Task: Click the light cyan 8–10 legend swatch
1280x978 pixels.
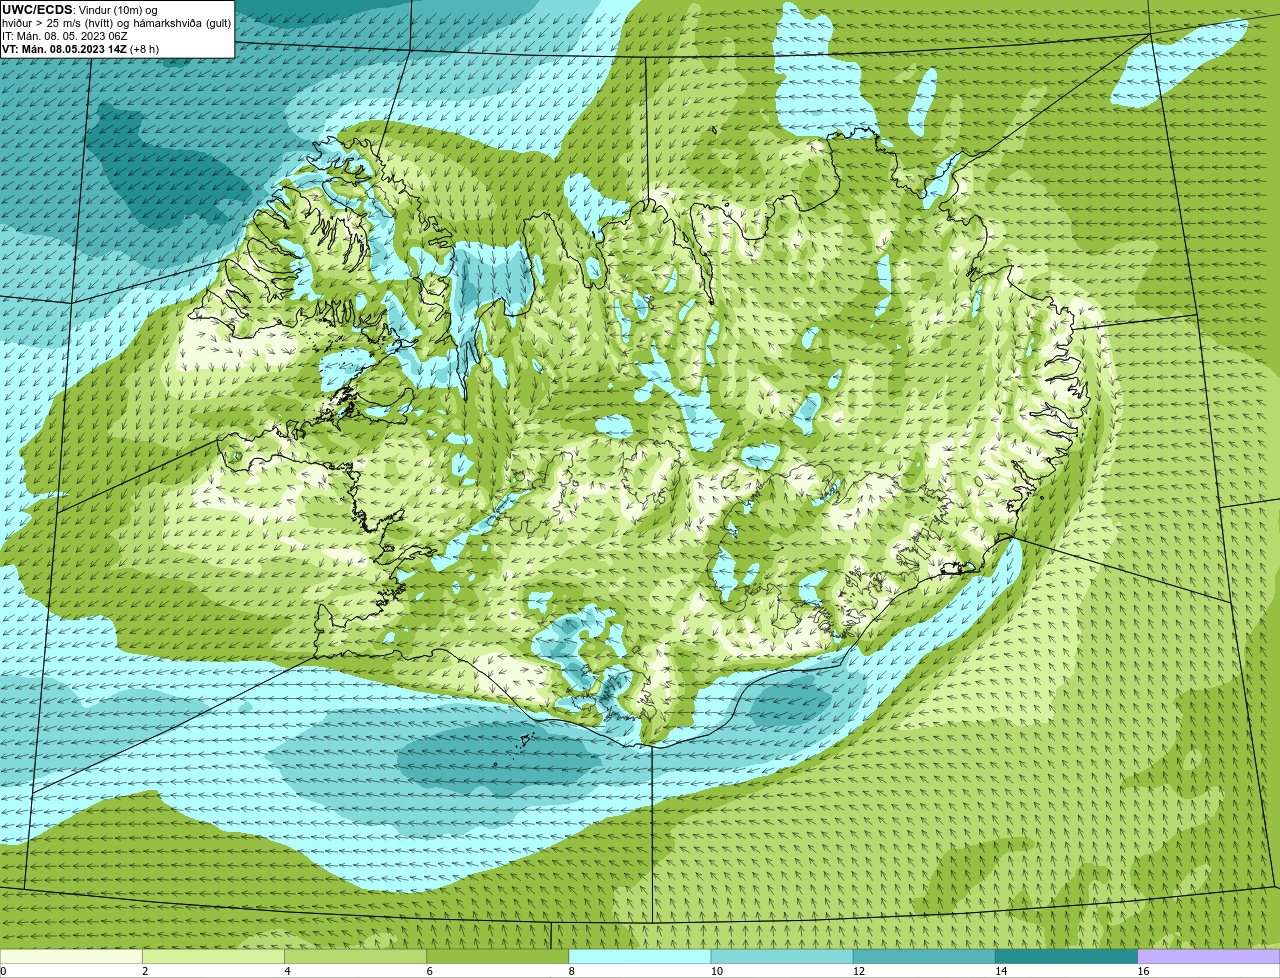Action: (x=640, y=957)
